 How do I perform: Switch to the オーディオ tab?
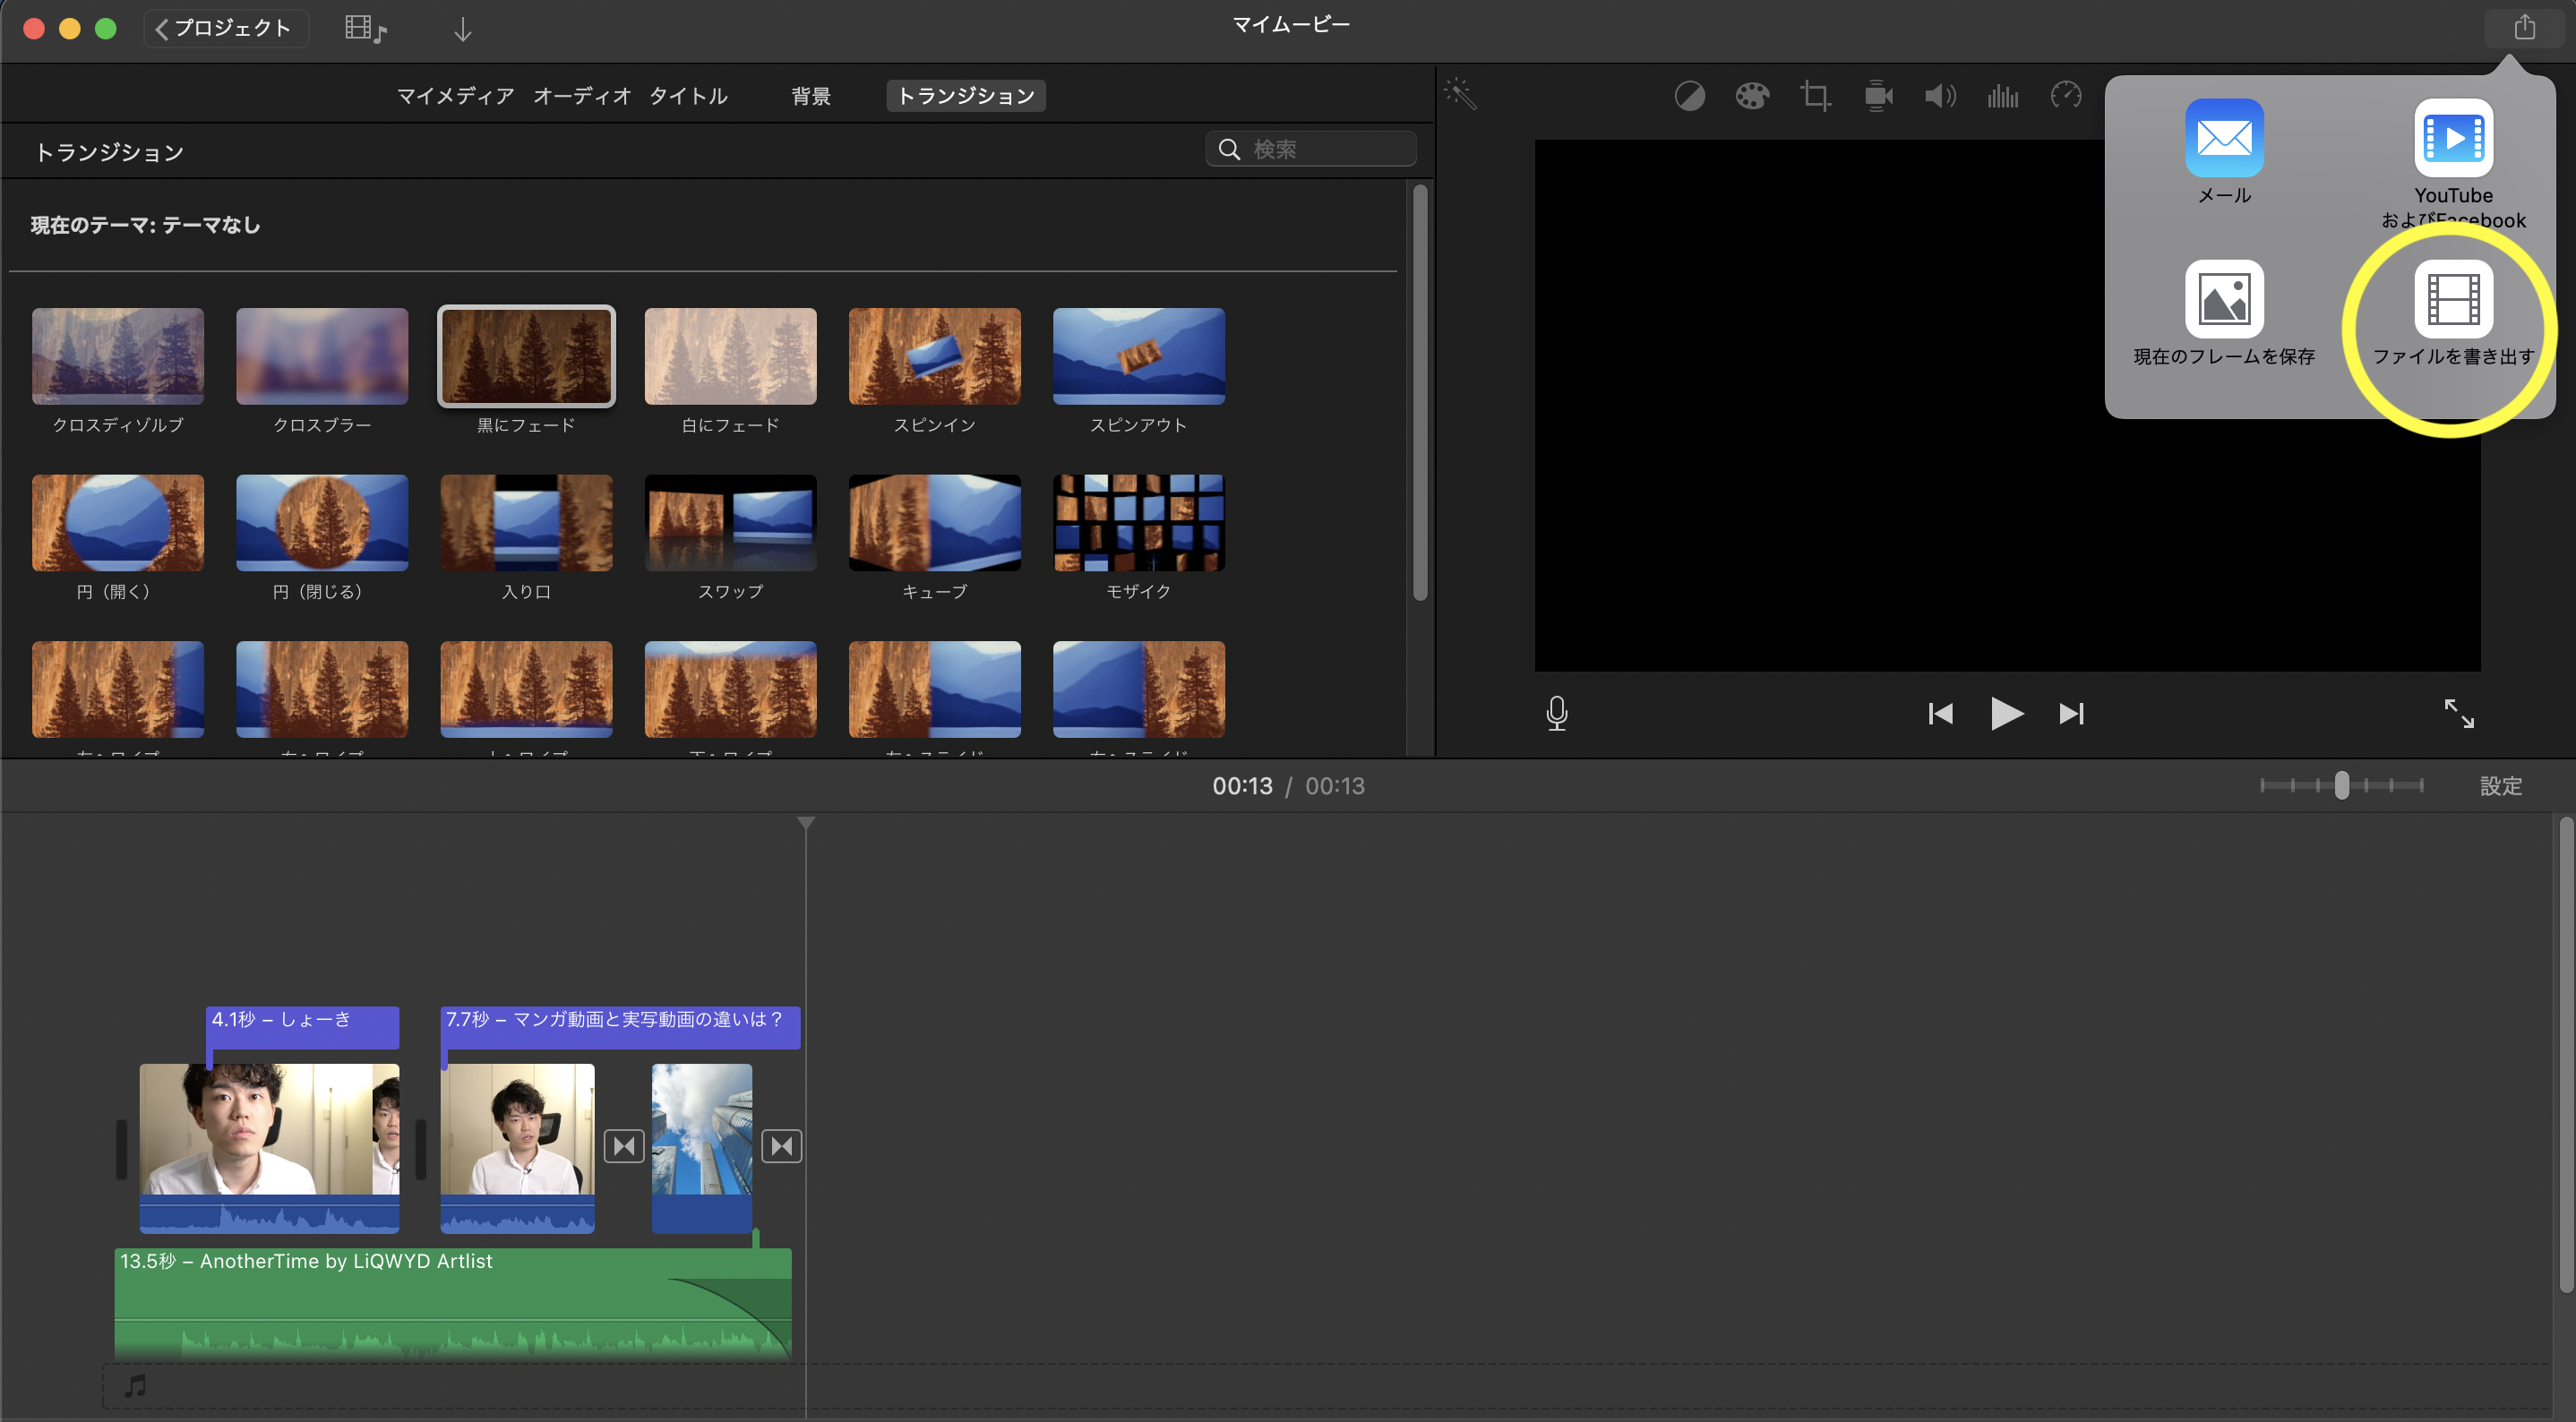582,96
